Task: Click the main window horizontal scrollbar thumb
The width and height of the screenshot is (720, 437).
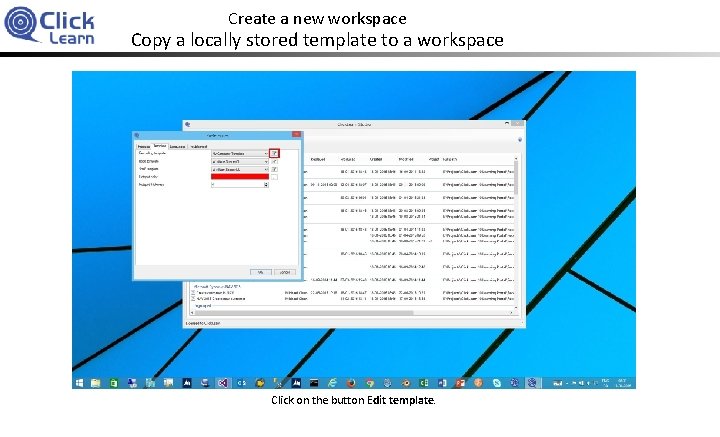Action: point(305,313)
